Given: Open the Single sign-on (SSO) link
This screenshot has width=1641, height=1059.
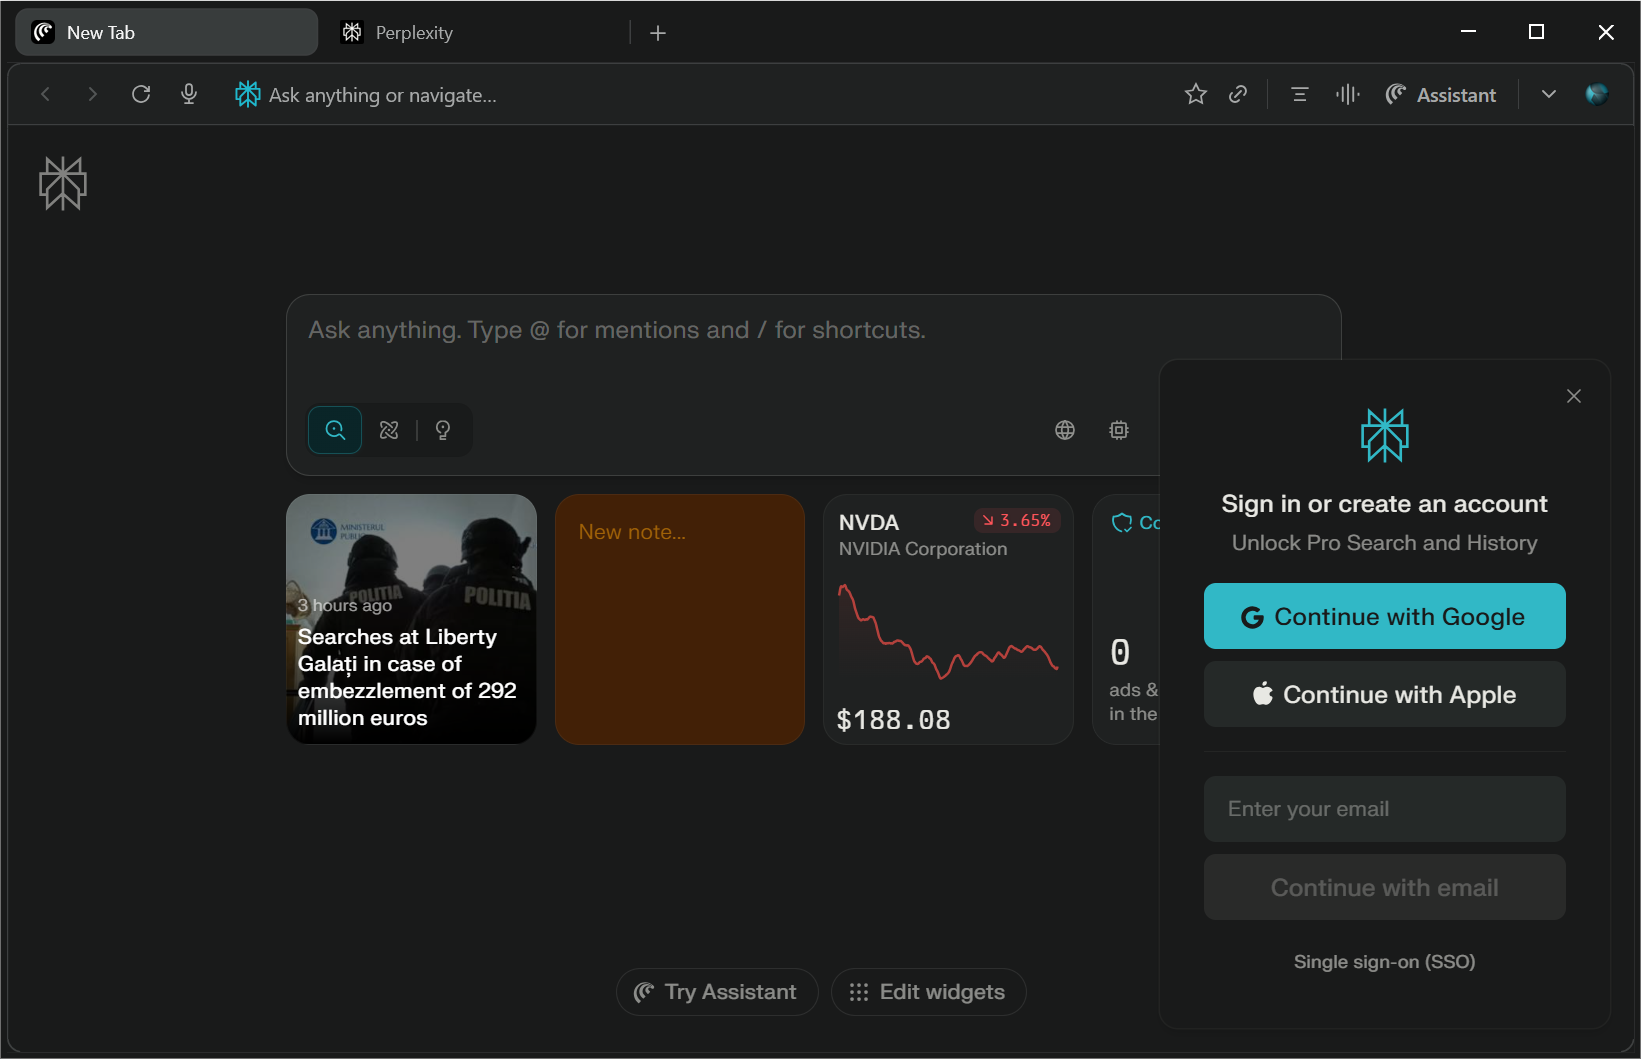Looking at the screenshot, I should (1384, 962).
